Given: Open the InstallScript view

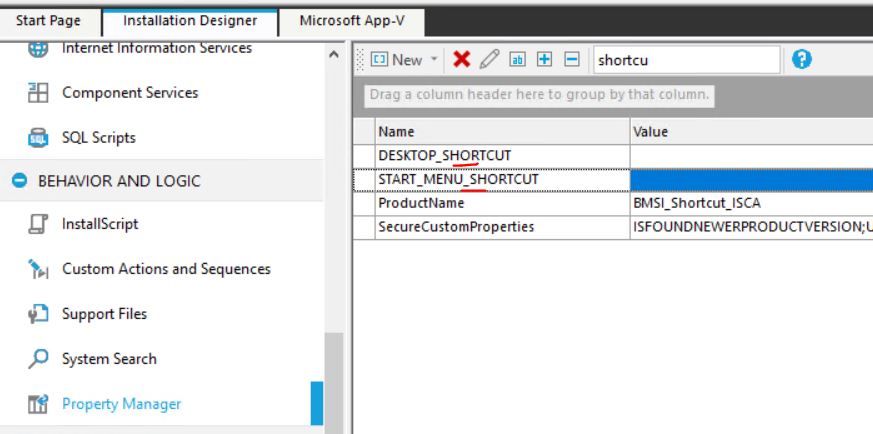Looking at the screenshot, I should (100, 224).
